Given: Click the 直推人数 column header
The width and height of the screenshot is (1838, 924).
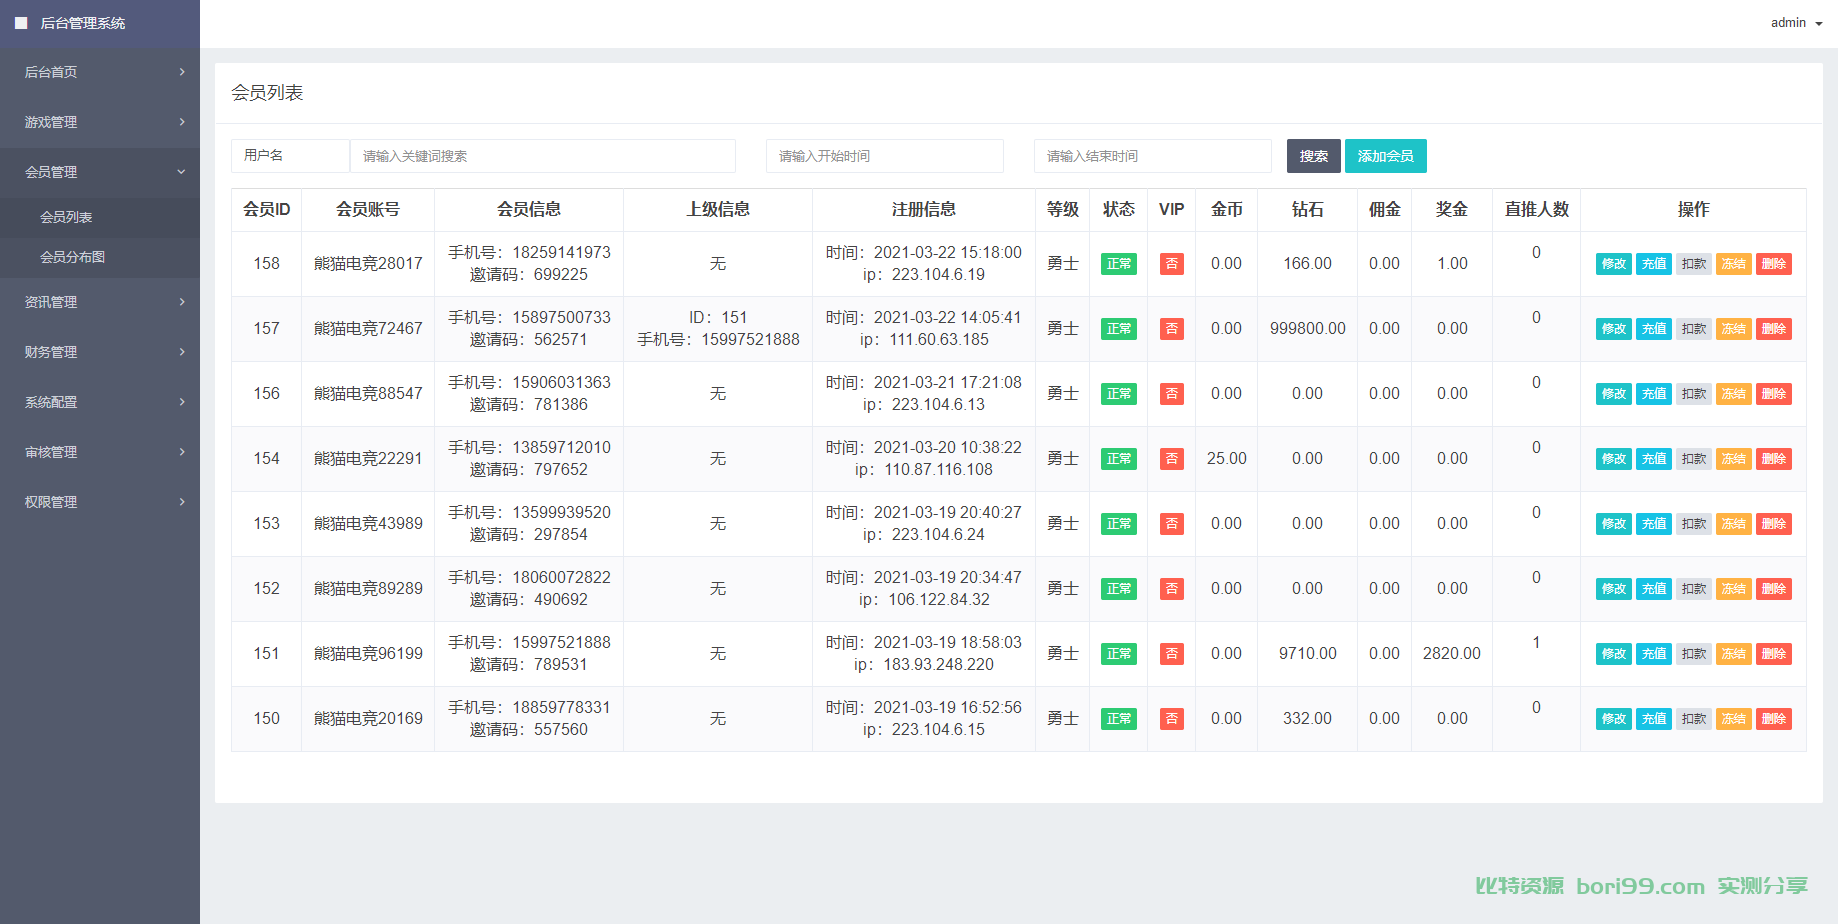Looking at the screenshot, I should coord(1537,210).
